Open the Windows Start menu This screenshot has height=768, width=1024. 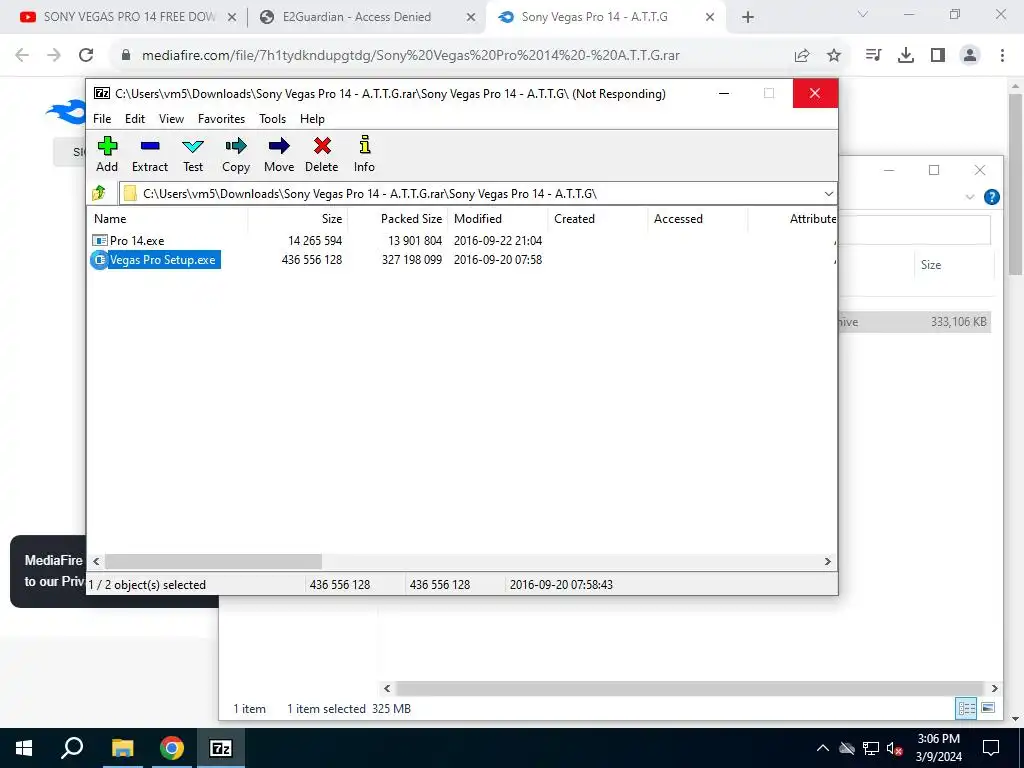point(24,748)
